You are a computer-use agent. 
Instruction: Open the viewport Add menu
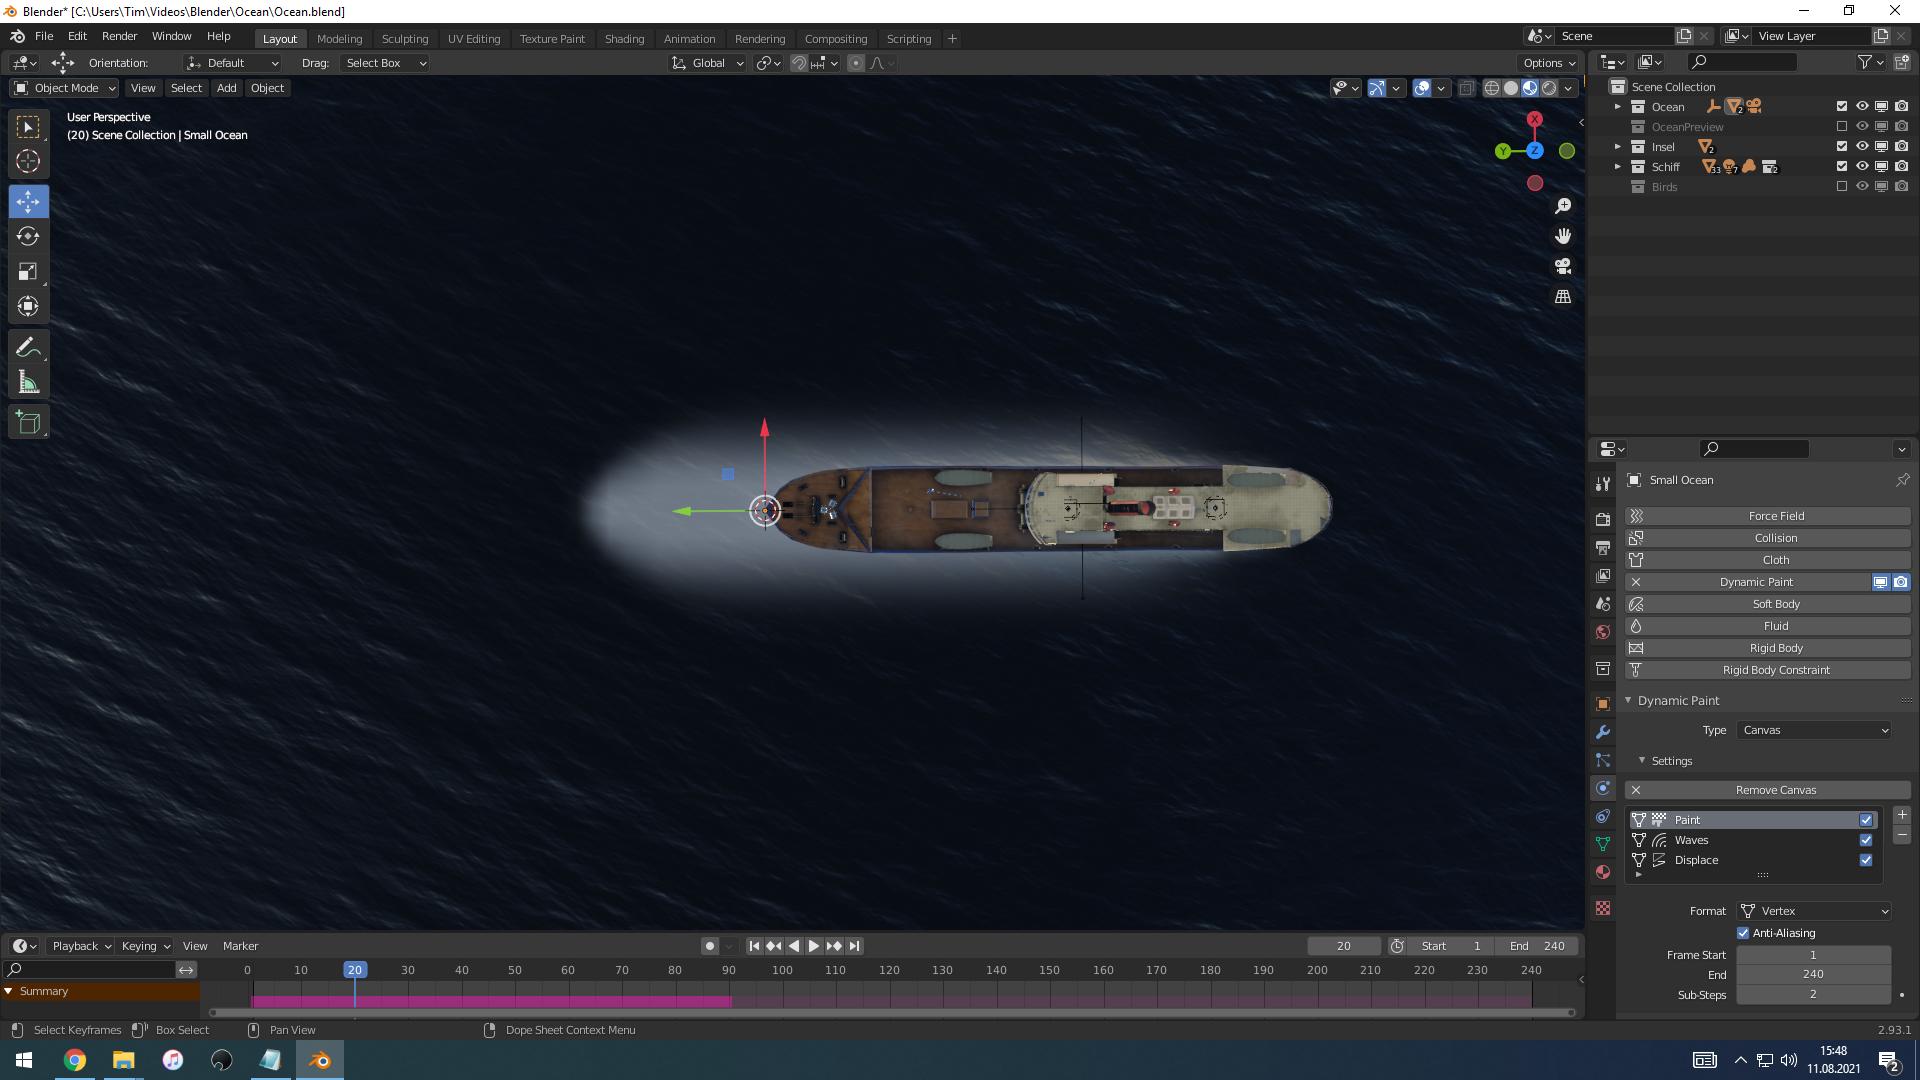[x=227, y=88]
